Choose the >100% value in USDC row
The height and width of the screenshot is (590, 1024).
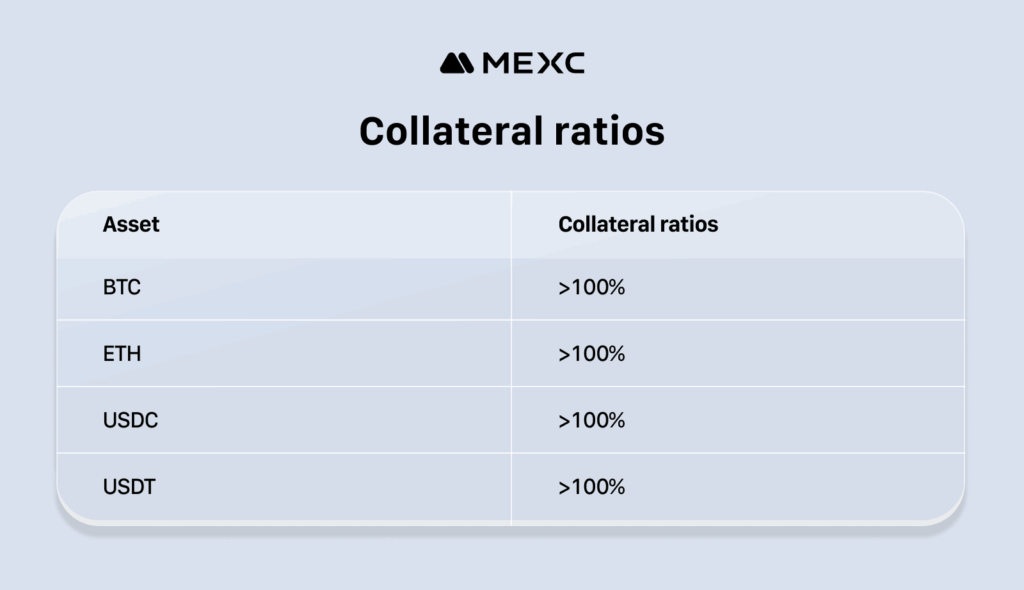pyautogui.click(x=591, y=421)
